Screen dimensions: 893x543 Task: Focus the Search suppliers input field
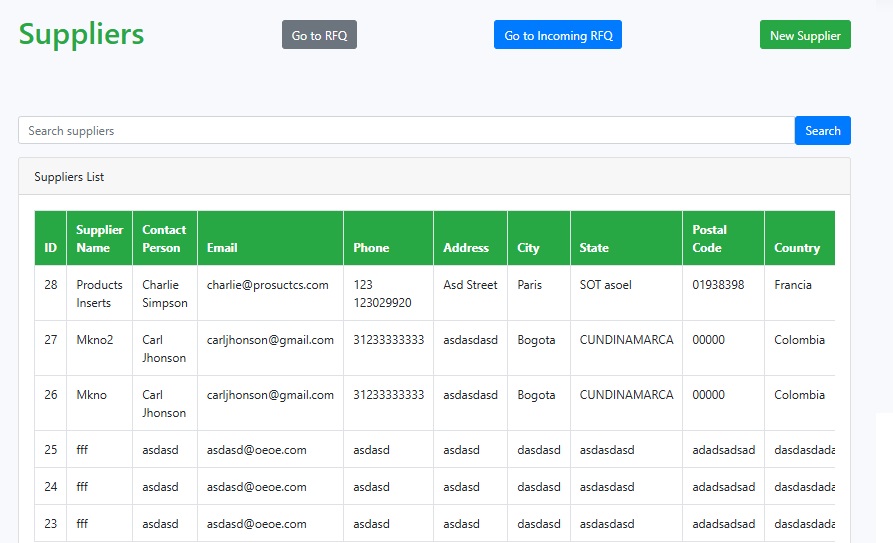pos(406,131)
